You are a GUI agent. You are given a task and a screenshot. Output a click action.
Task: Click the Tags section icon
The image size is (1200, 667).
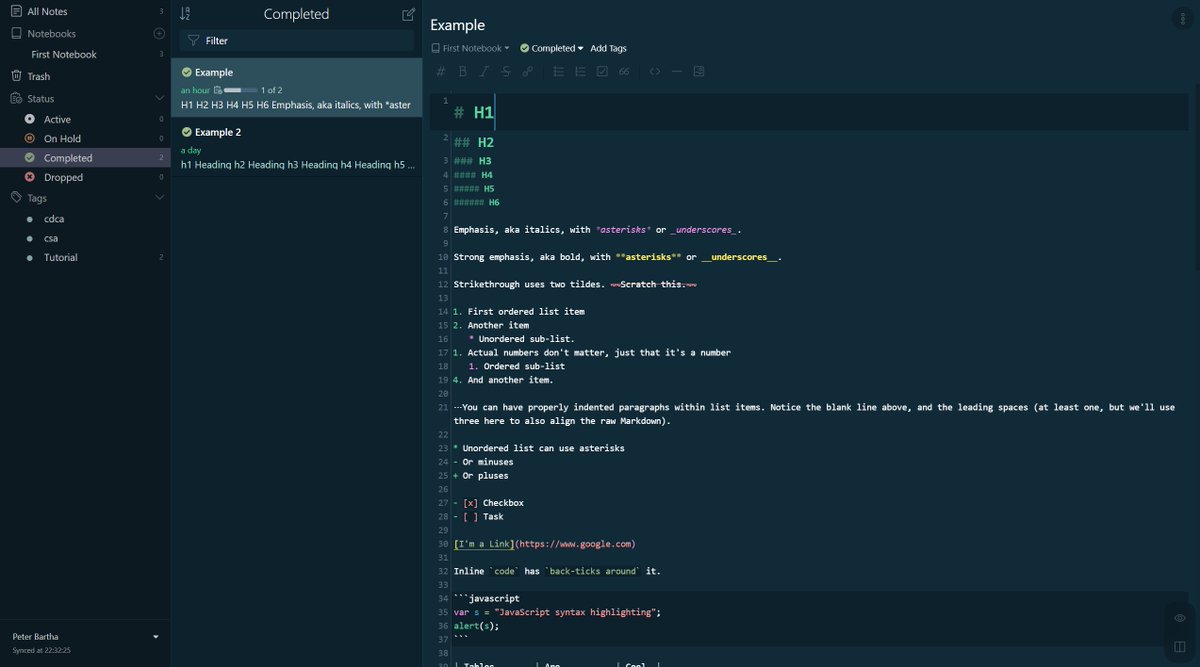pos(16,198)
